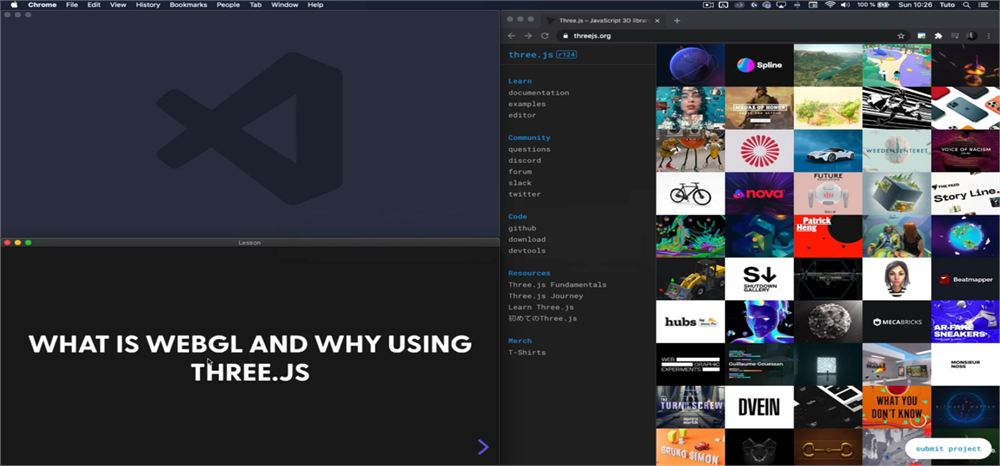Open the Chrome File menu
Screen dimensions: 1000x466
pos(71,4)
